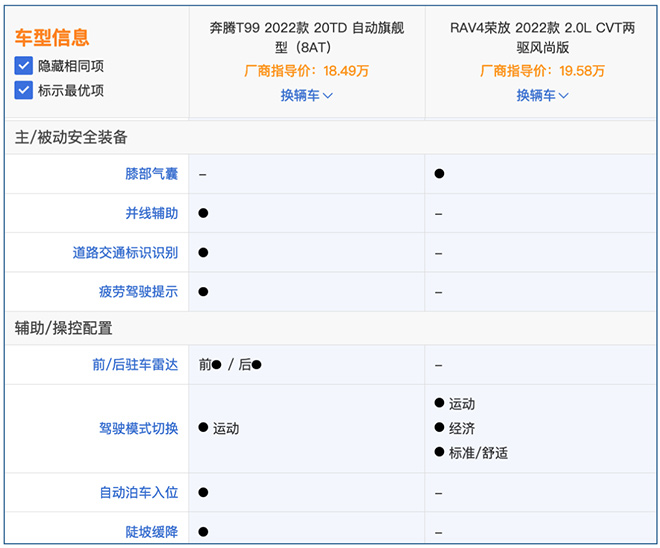Open the 前/后驻车雷达 link
The height and width of the screenshot is (548, 660).
(x=135, y=364)
